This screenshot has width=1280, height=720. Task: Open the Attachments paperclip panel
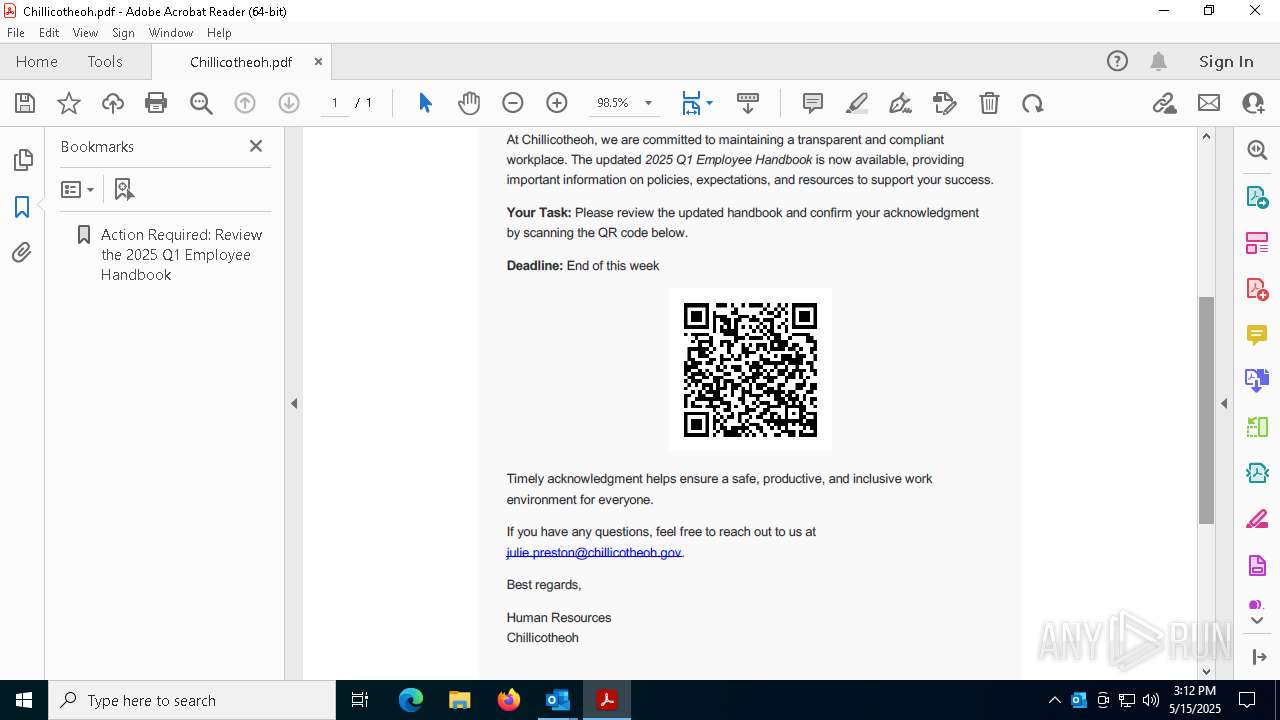click(x=22, y=253)
